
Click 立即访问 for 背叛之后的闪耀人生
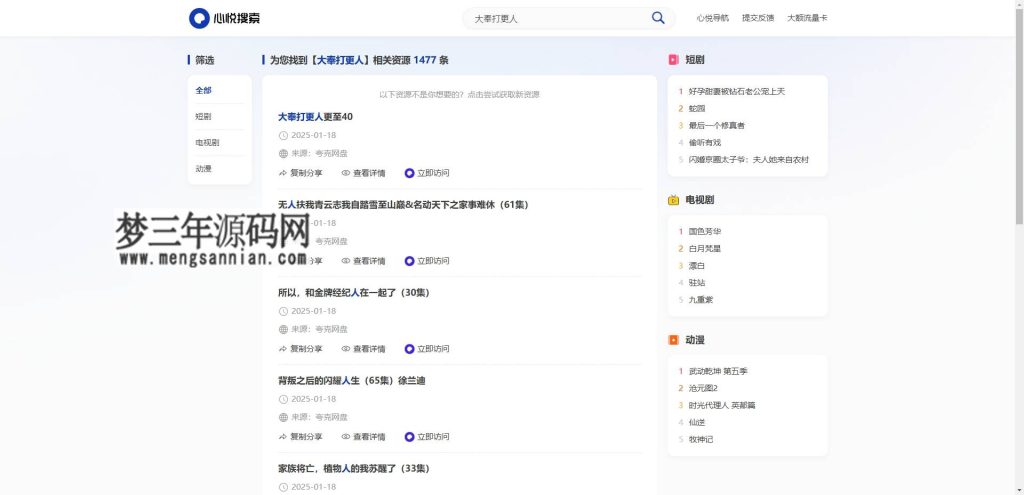(x=433, y=437)
